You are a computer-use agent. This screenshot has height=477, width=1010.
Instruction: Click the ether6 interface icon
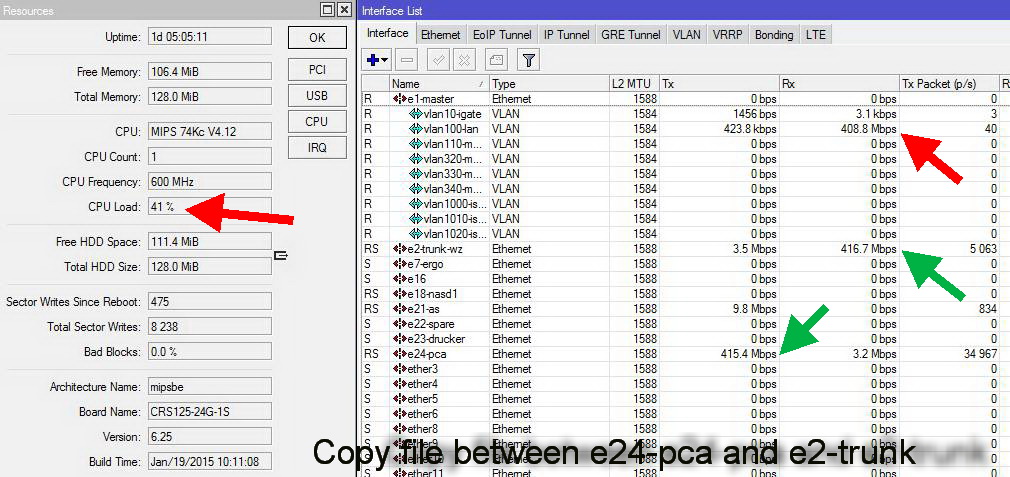click(x=399, y=414)
